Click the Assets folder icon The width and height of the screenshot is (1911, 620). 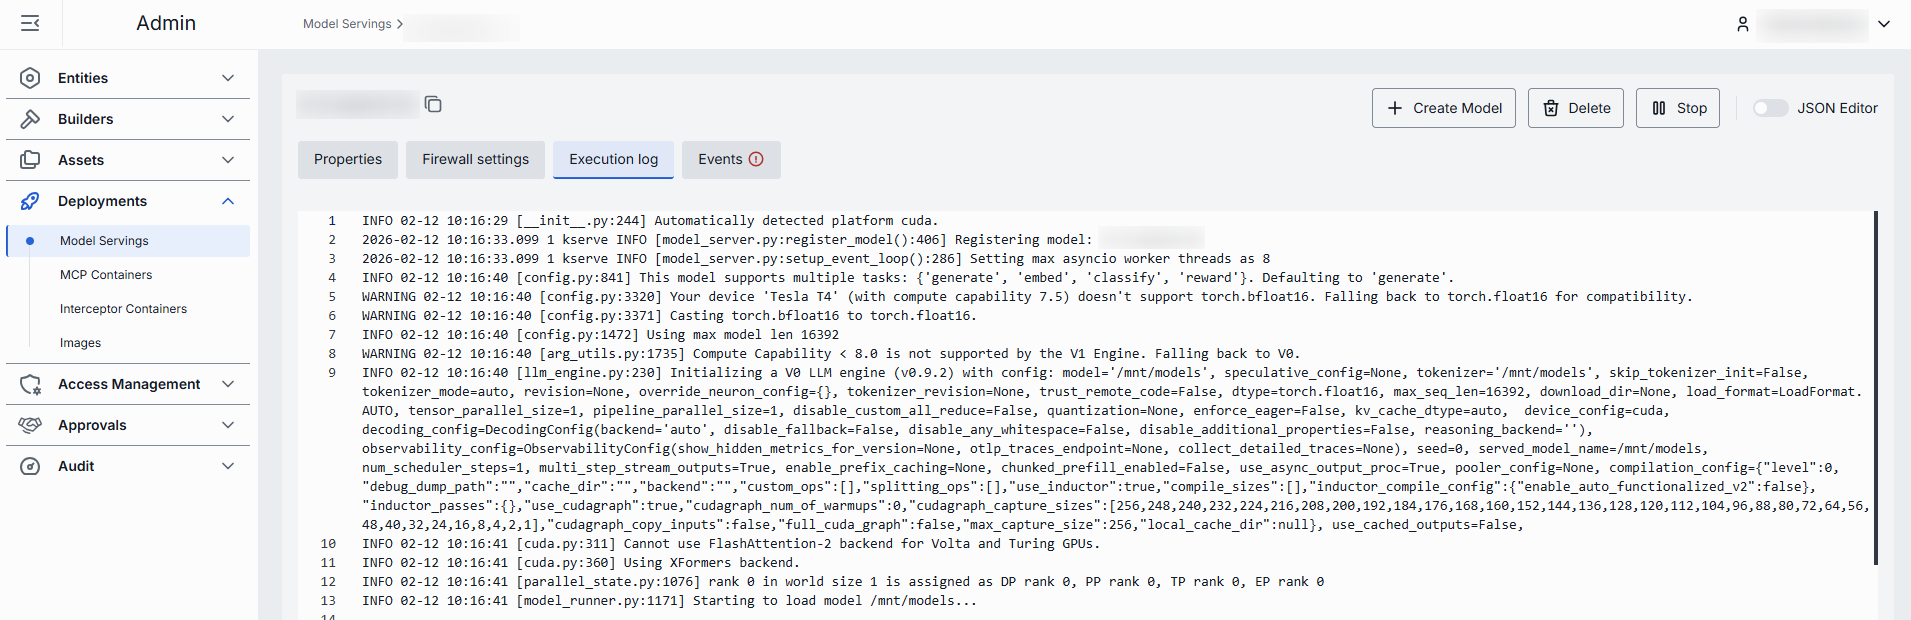(30, 160)
